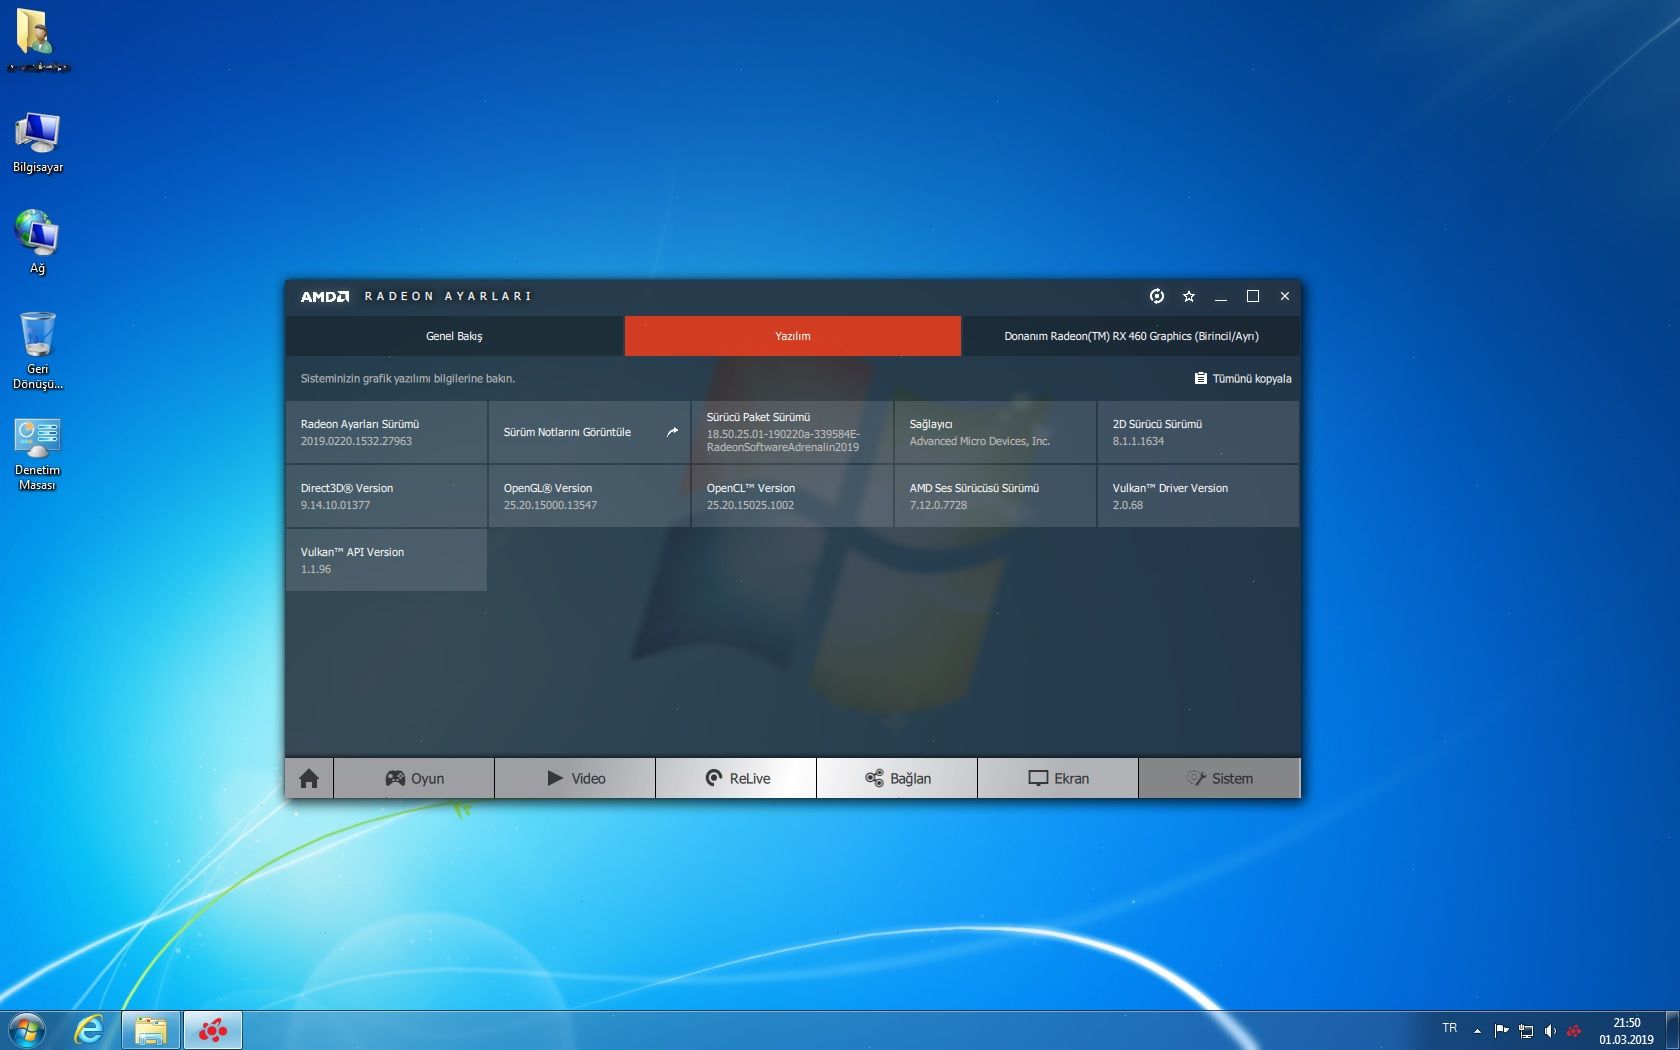Select the Denetim Masası desktop icon
This screenshot has width=1680, height=1050.
pos(37,454)
